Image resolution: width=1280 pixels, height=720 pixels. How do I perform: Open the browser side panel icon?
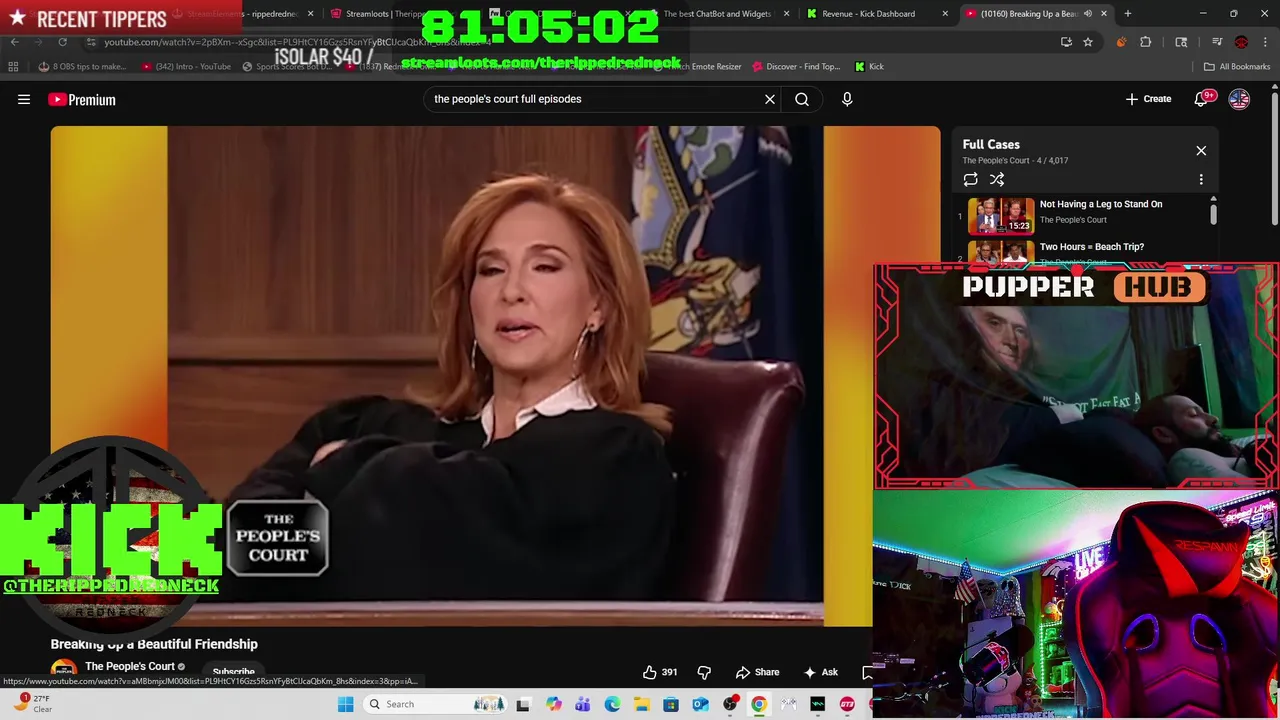[1181, 42]
